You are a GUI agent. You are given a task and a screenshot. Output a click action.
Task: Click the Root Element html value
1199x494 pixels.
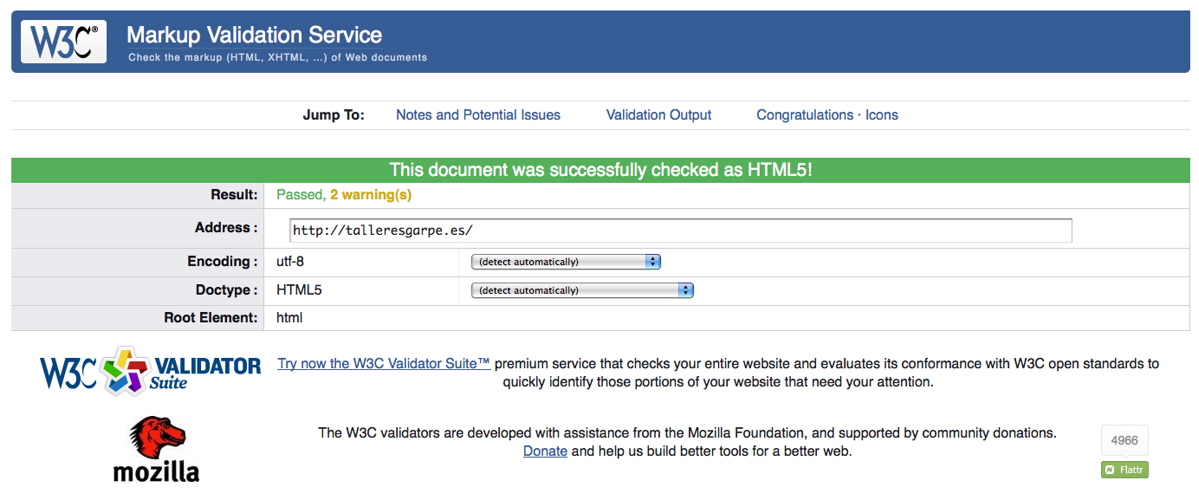click(x=289, y=318)
